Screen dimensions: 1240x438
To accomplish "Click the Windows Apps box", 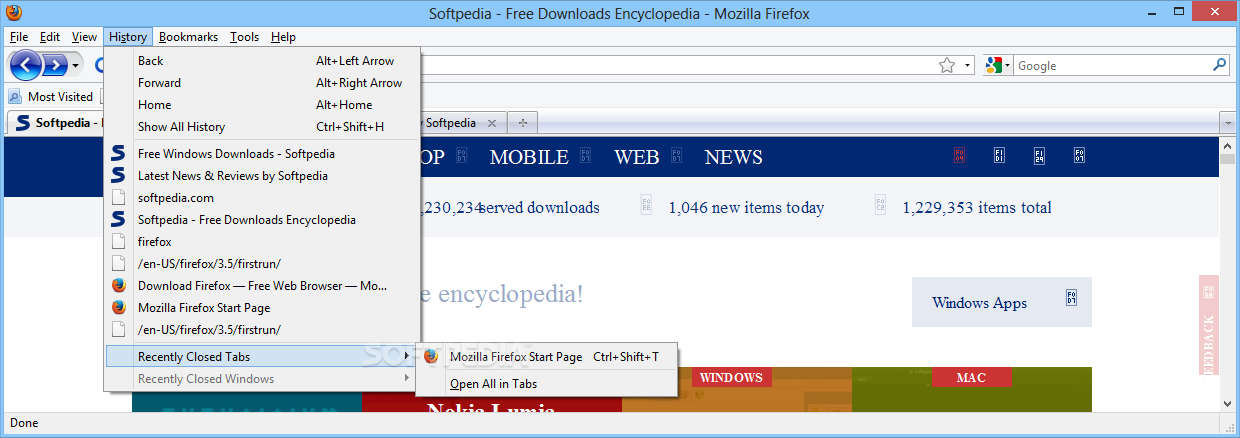I will 1001,302.
